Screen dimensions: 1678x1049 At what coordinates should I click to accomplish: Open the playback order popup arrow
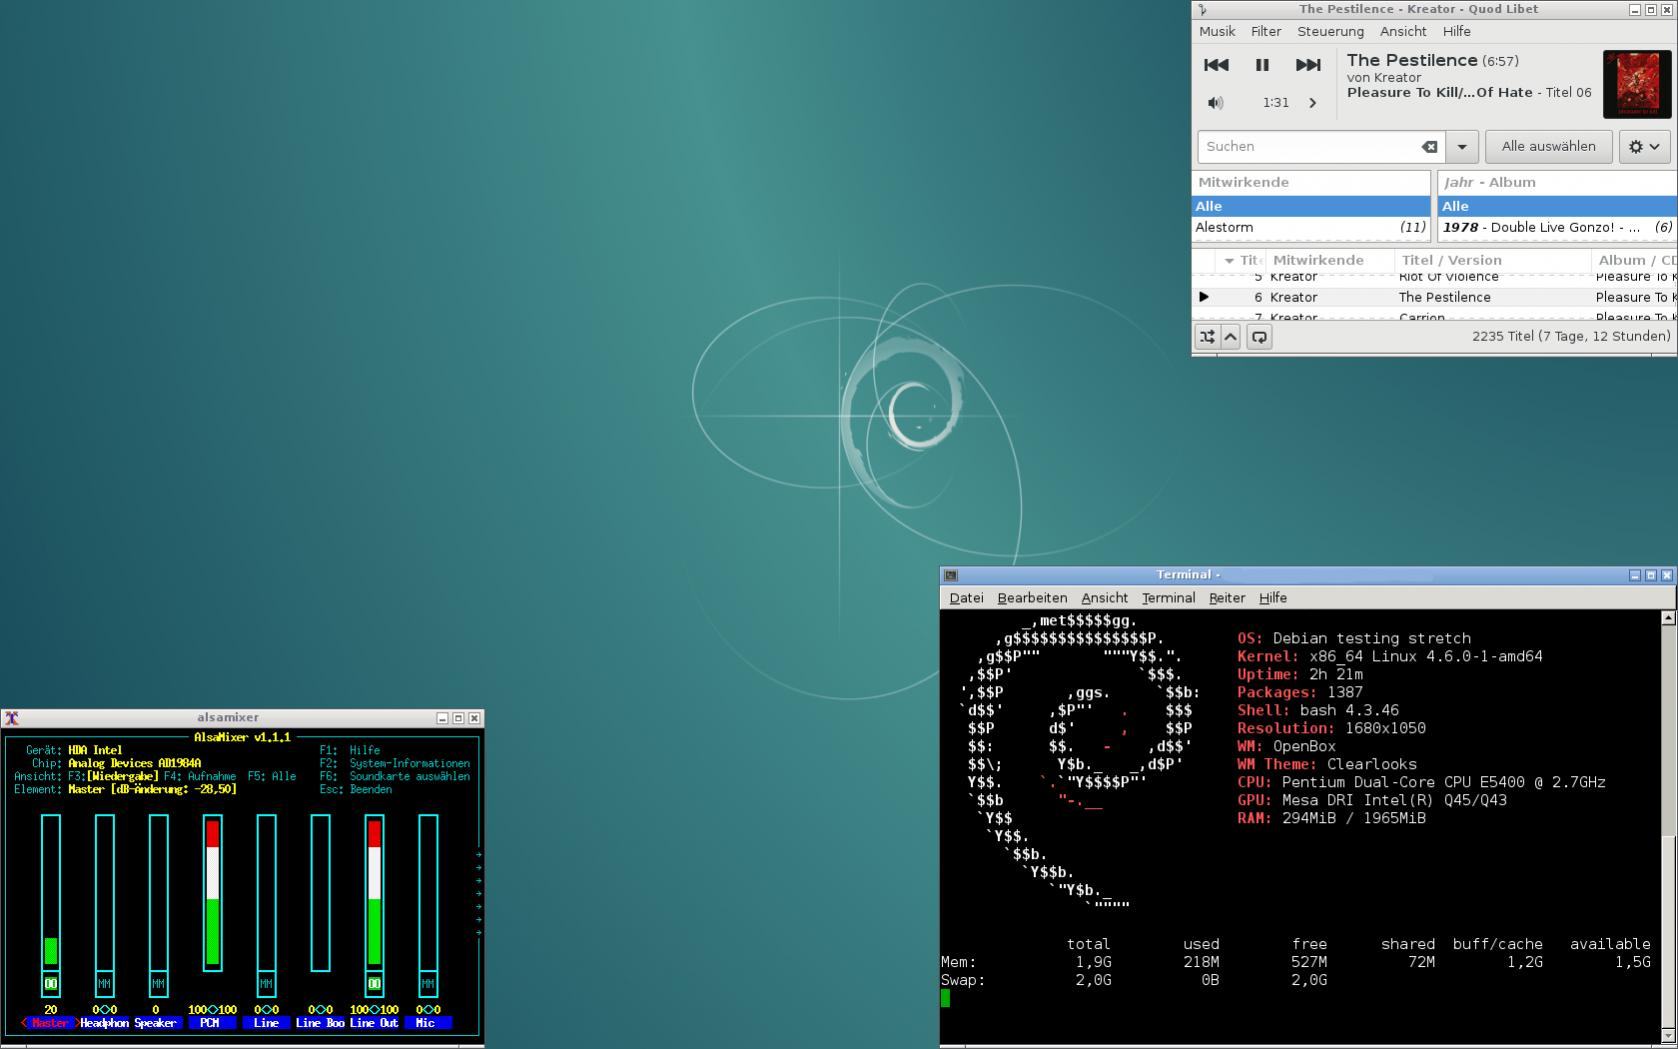pos(1231,337)
